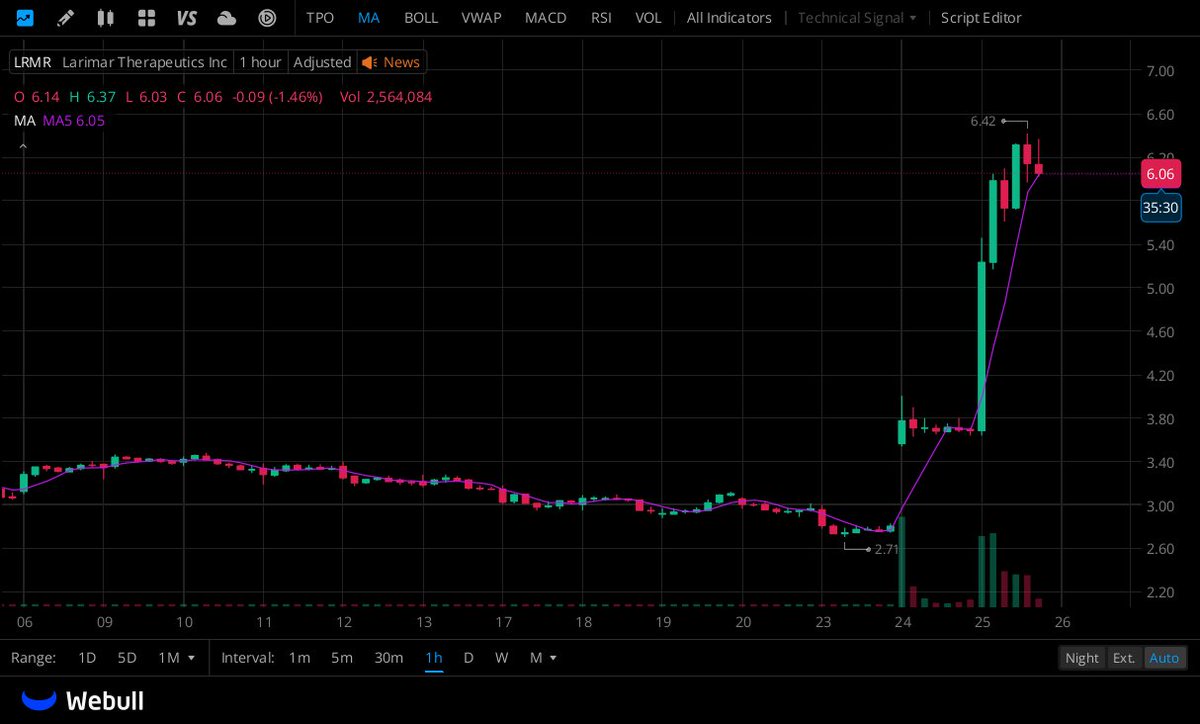Switch to candlestick chart style icon
This screenshot has width=1200, height=724.
tap(105, 18)
